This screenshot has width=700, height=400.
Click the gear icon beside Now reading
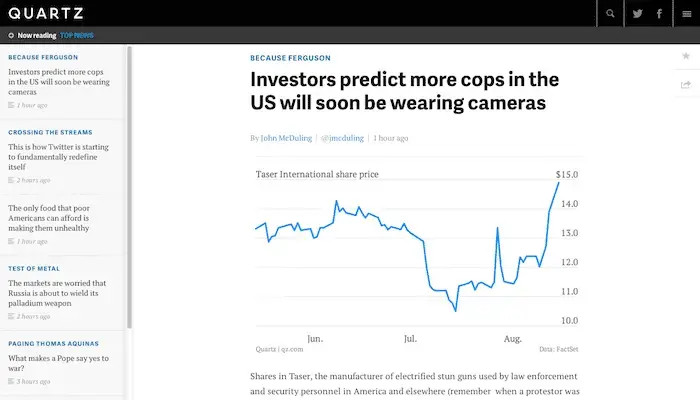click(11, 35)
